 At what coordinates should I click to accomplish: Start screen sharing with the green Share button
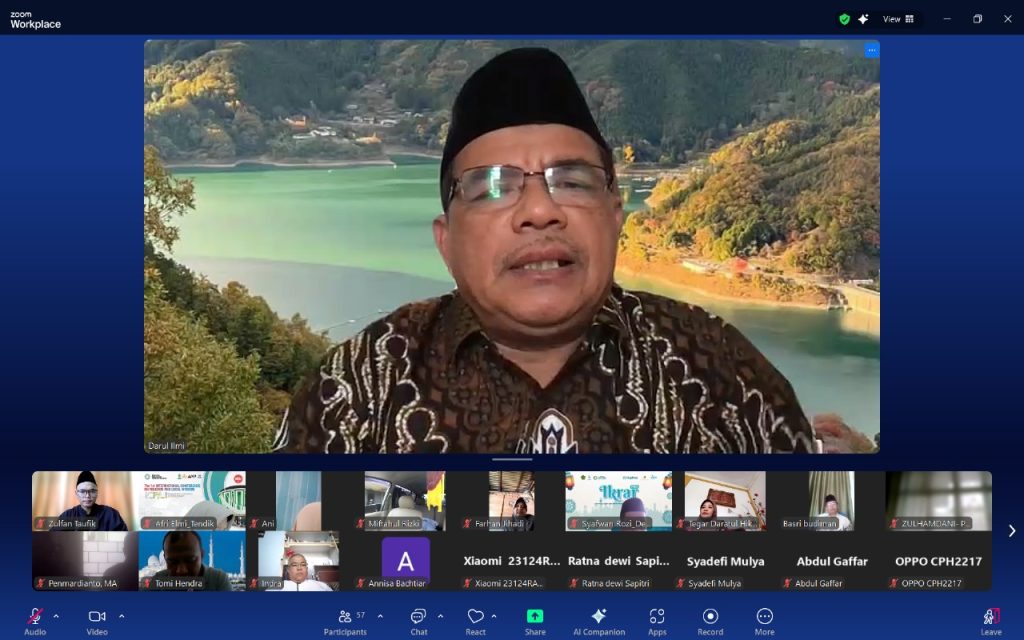[535, 617]
